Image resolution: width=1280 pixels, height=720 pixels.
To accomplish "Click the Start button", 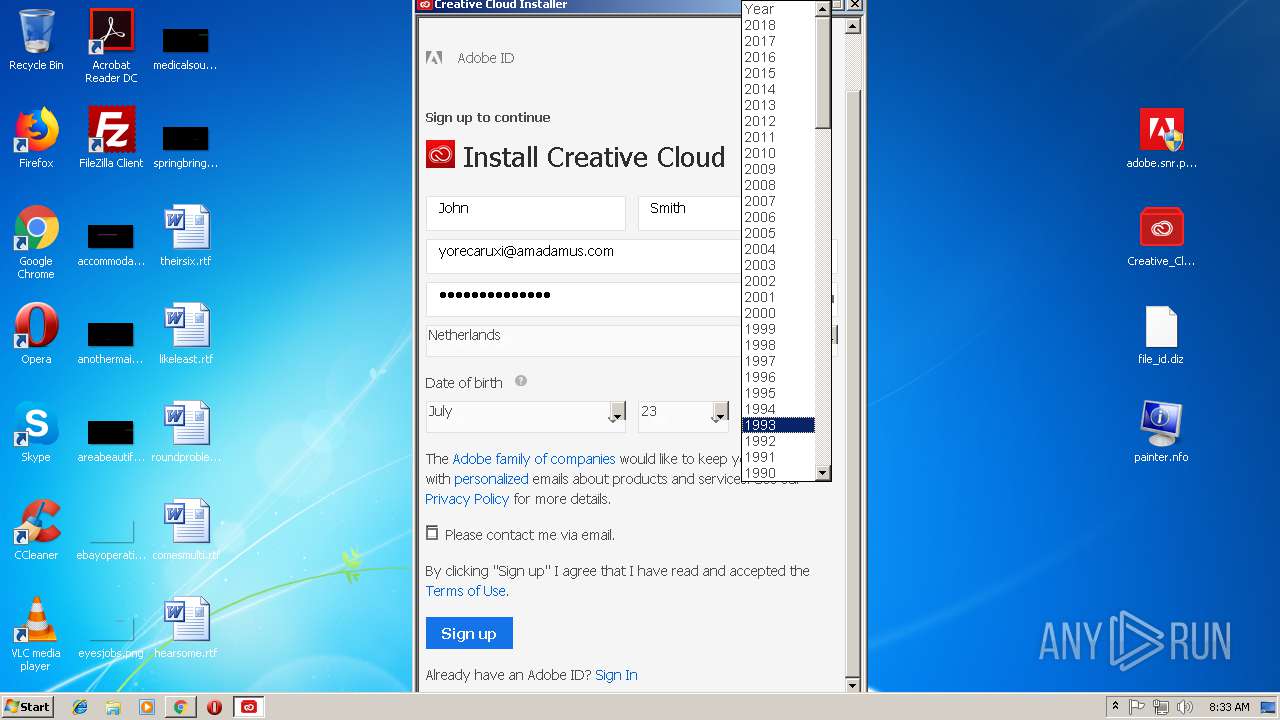I will click(28, 707).
